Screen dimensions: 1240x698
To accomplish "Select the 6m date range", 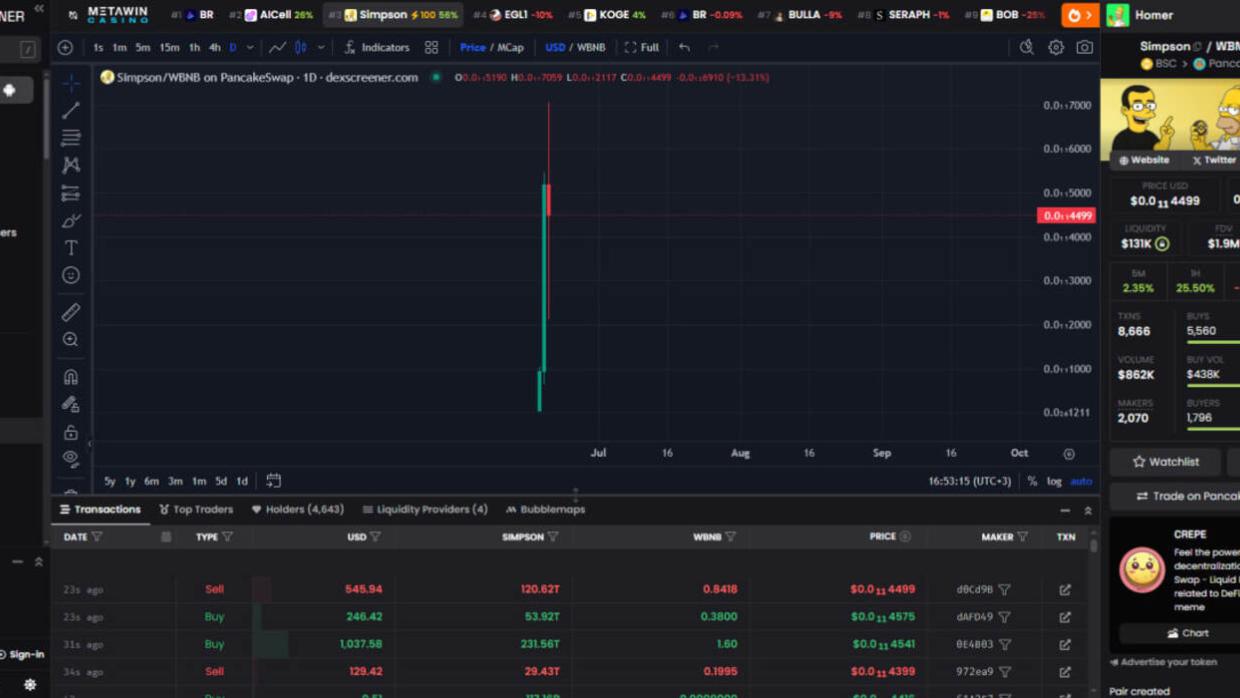I will [151, 481].
